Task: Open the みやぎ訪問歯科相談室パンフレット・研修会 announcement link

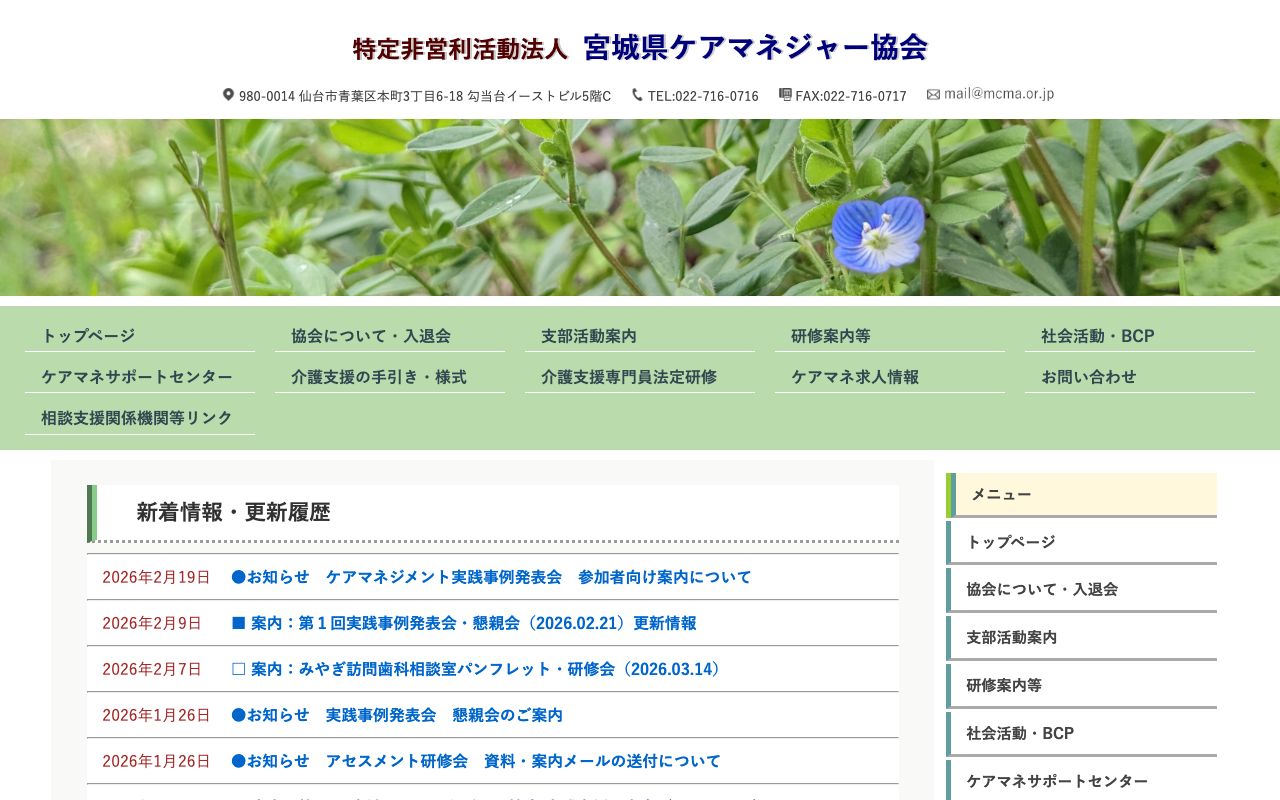Action: (x=479, y=670)
